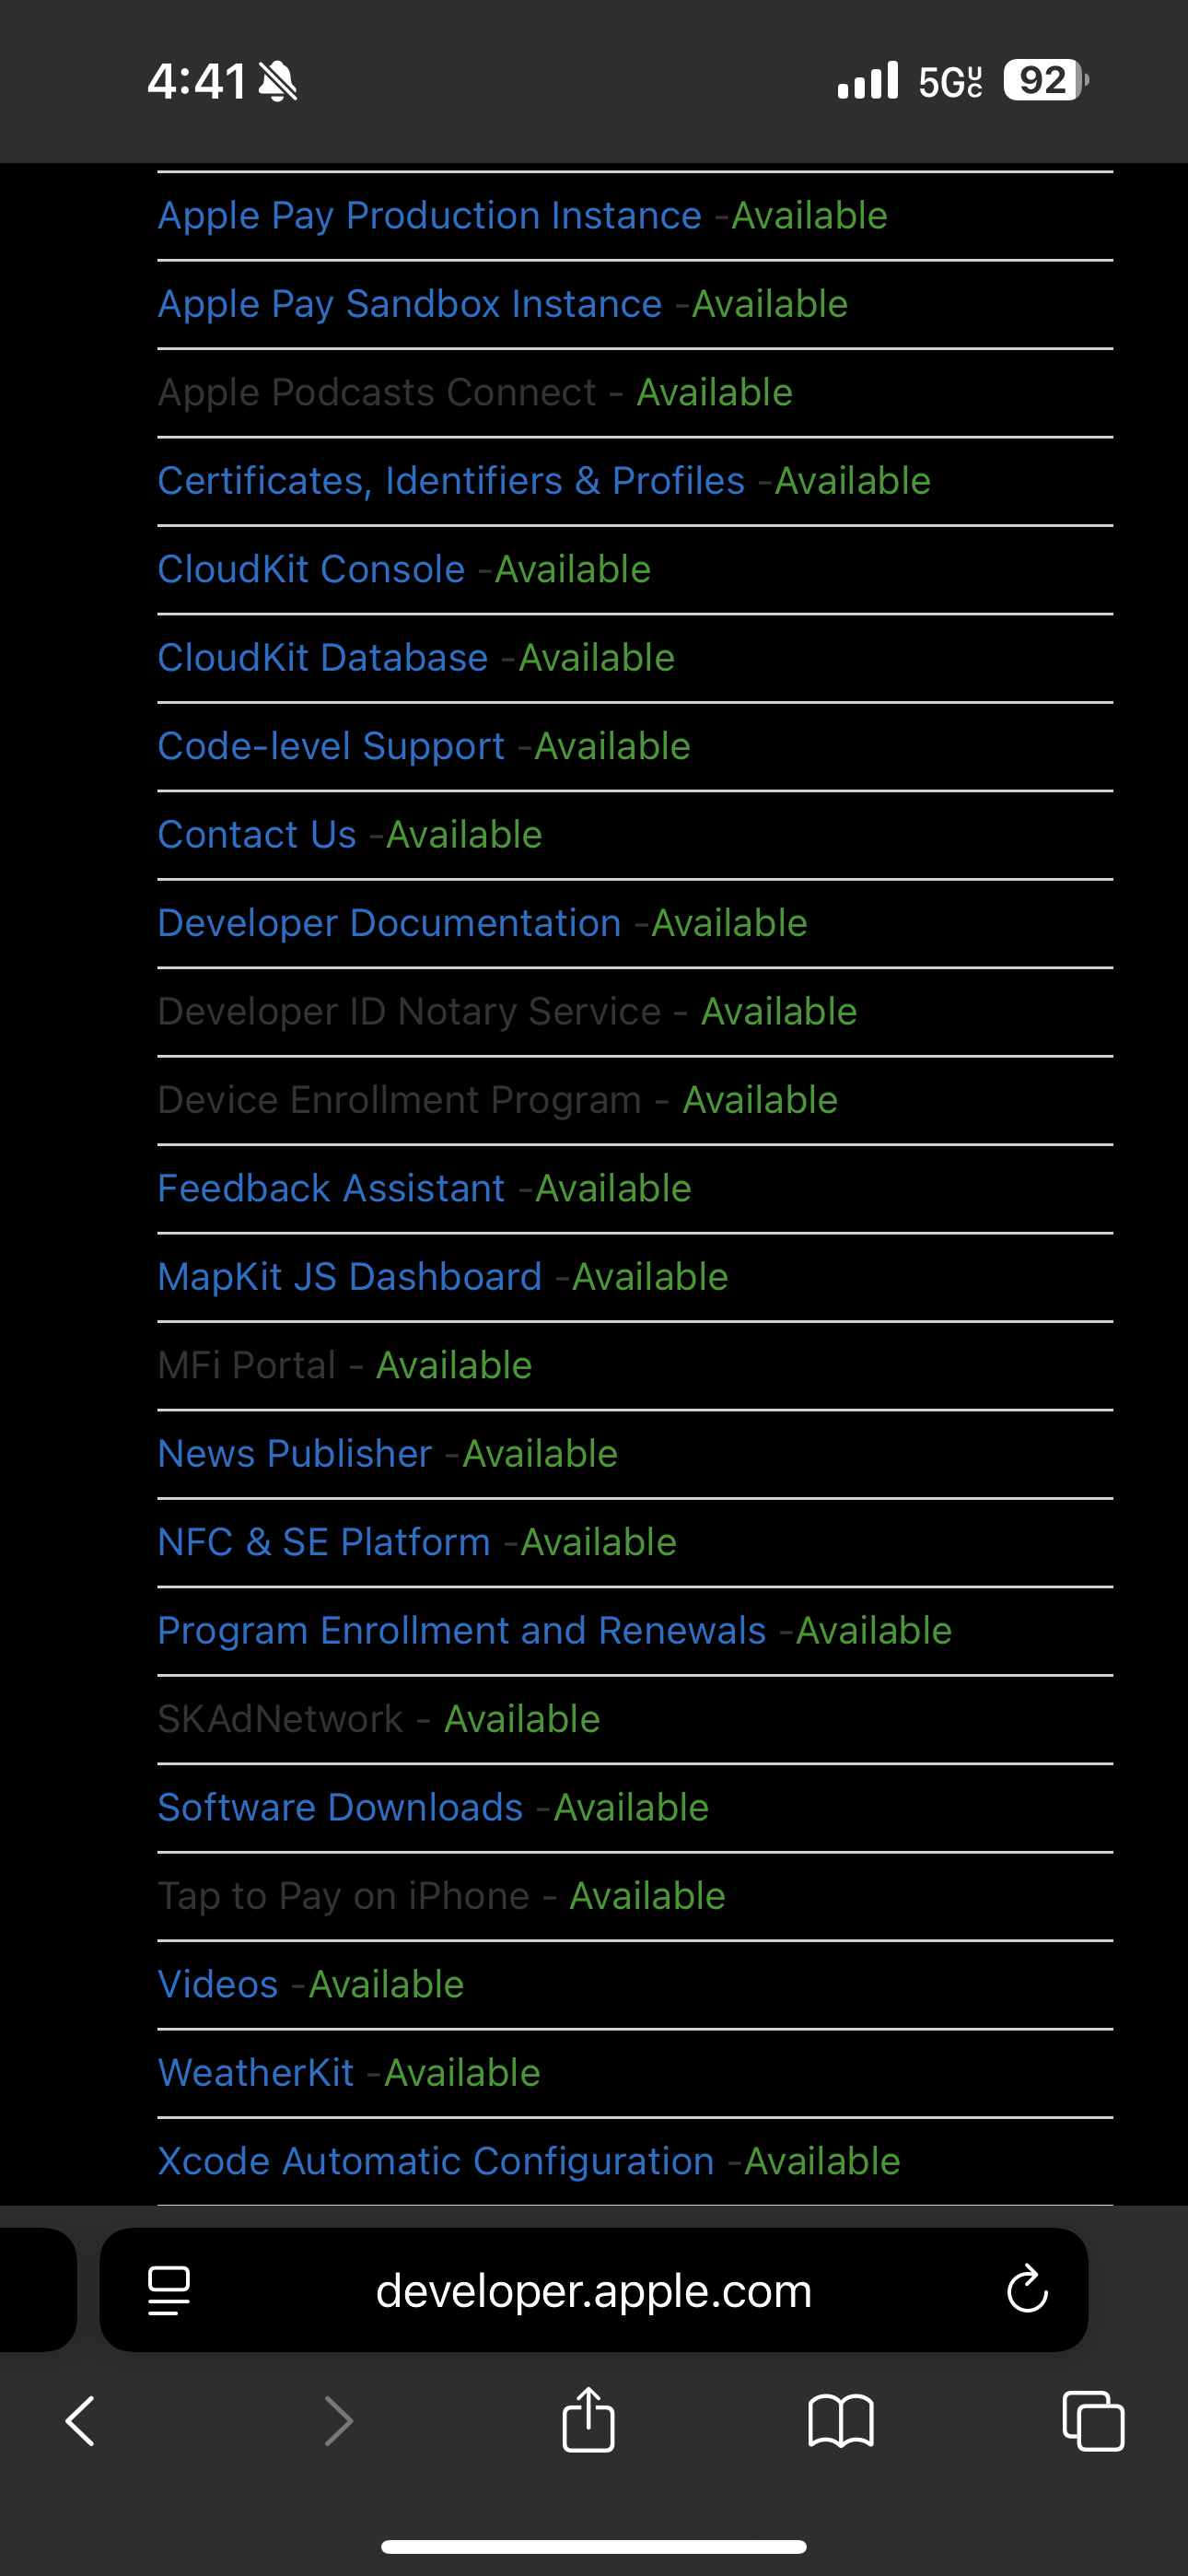The width and height of the screenshot is (1188, 2576).
Task: Tap the silent mode bell icon
Action: [x=278, y=81]
